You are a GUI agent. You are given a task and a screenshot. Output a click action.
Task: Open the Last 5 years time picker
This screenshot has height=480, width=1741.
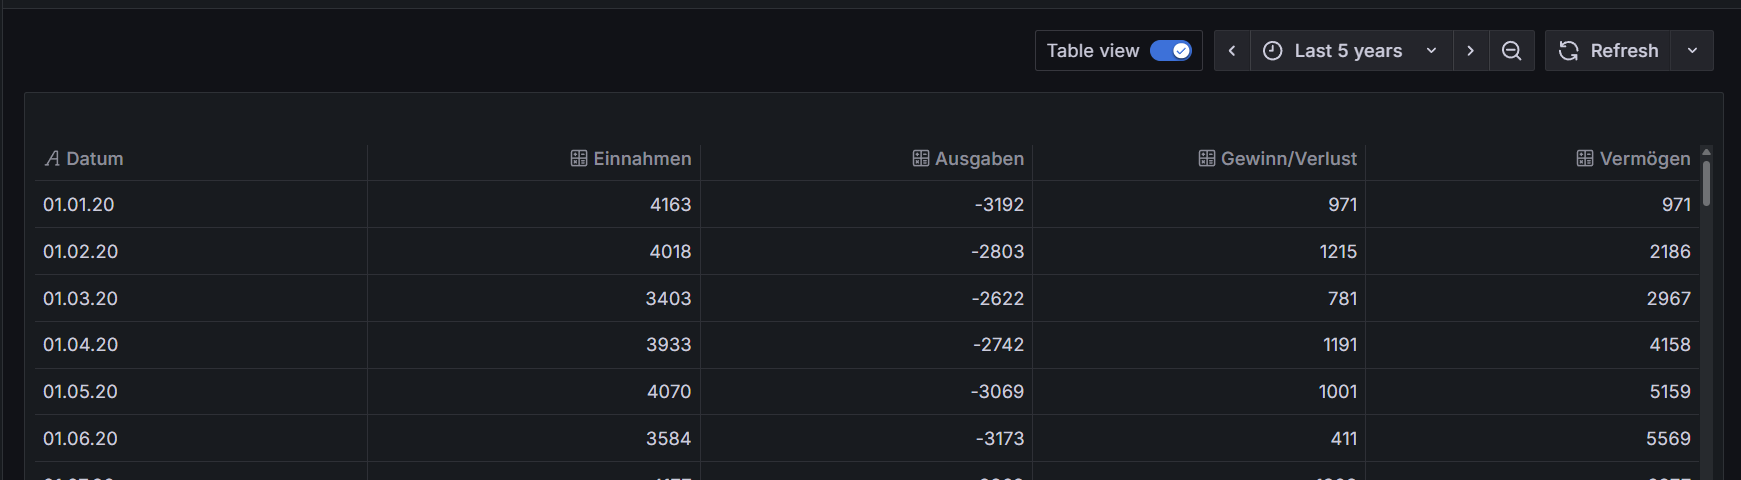[1349, 51]
